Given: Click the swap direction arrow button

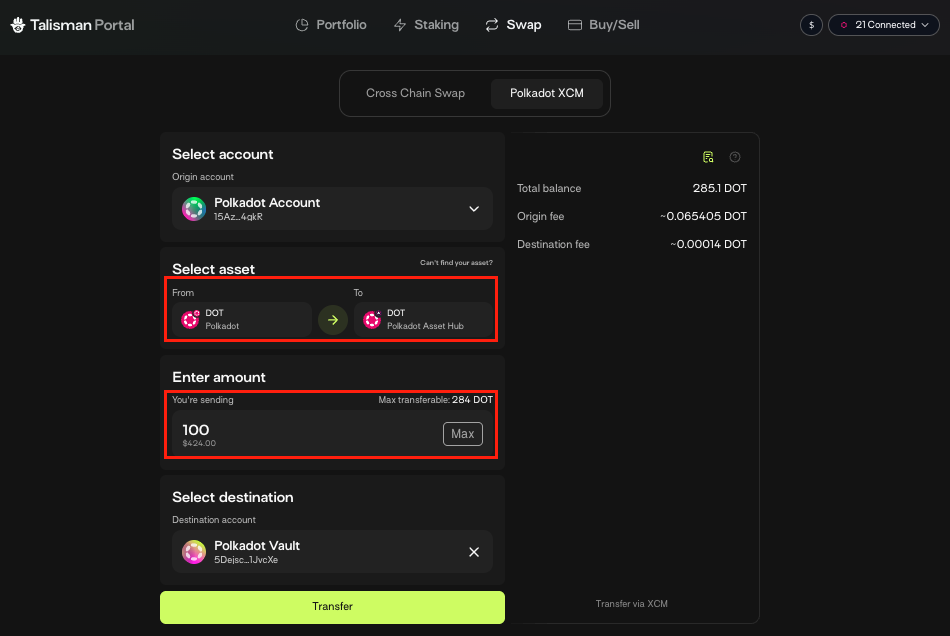Looking at the screenshot, I should click(333, 320).
